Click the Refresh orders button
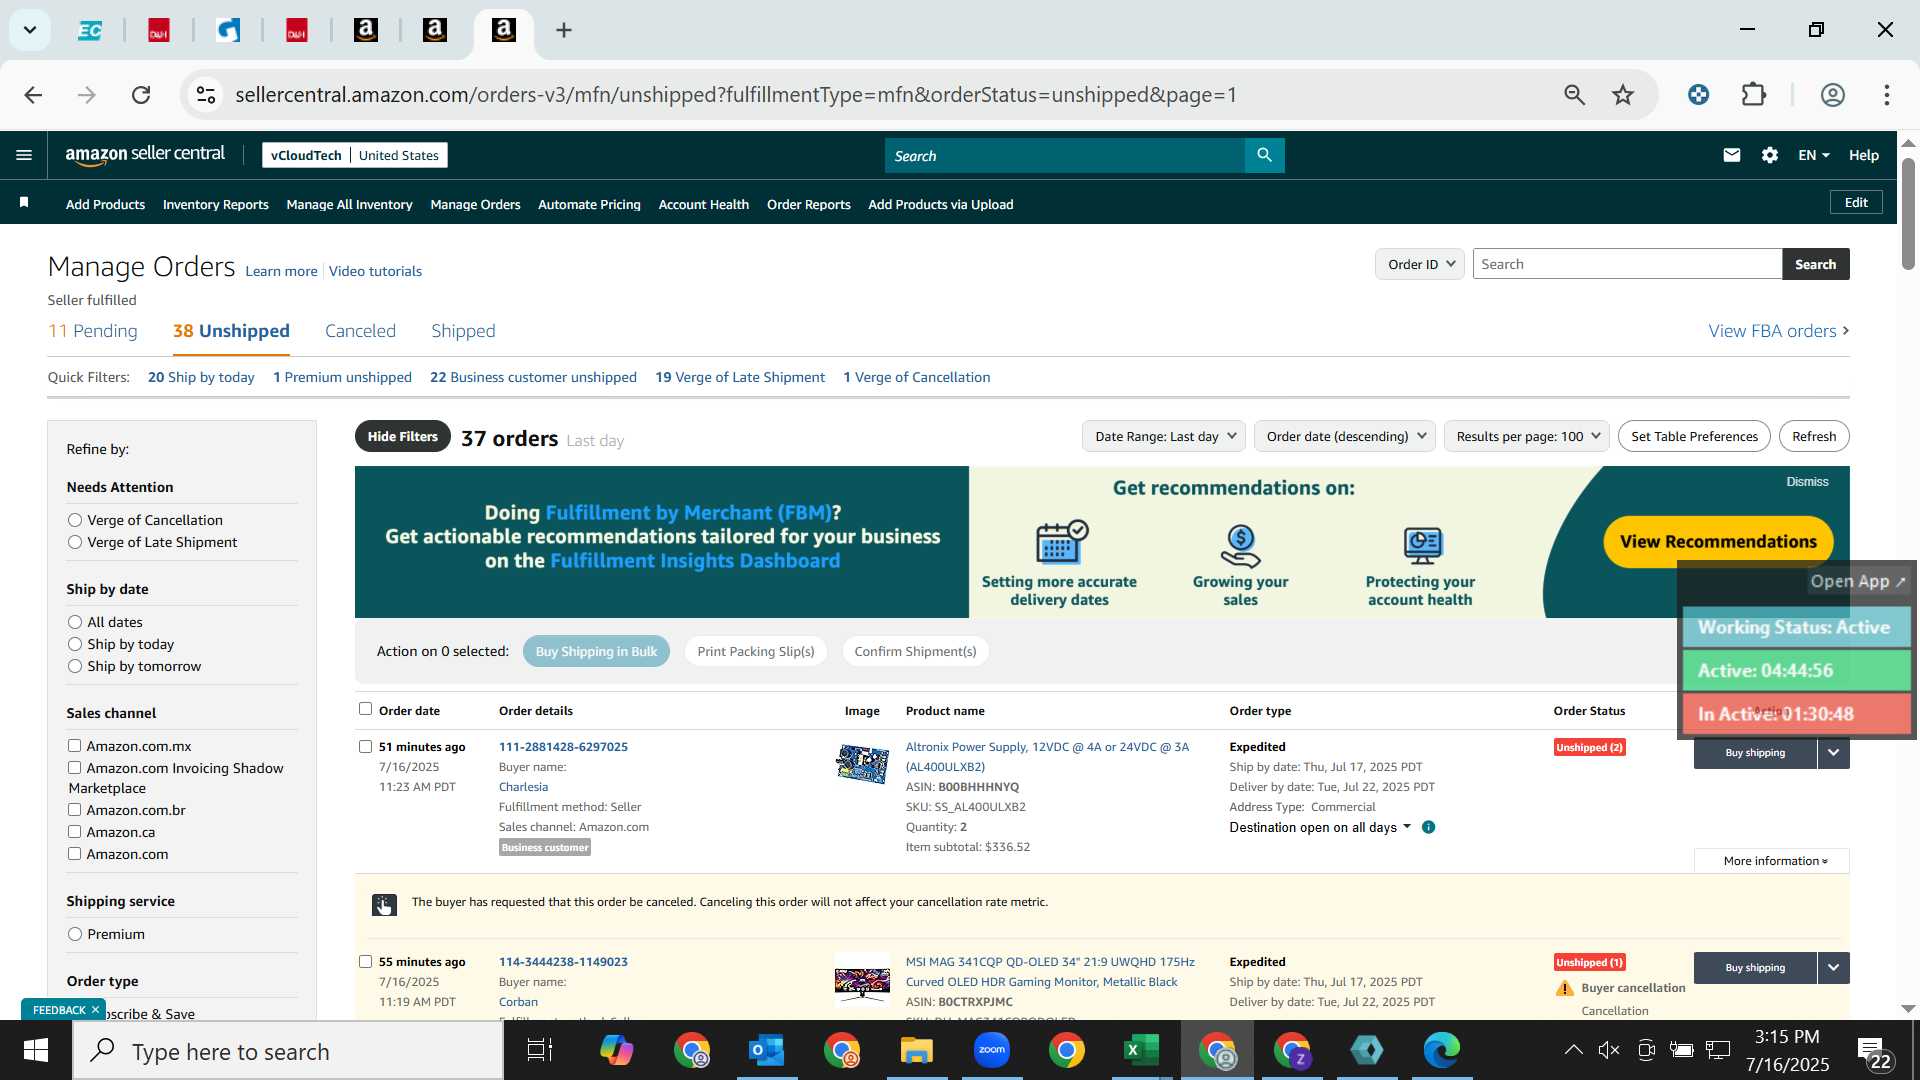Image resolution: width=1920 pixels, height=1080 pixels. coord(1814,436)
